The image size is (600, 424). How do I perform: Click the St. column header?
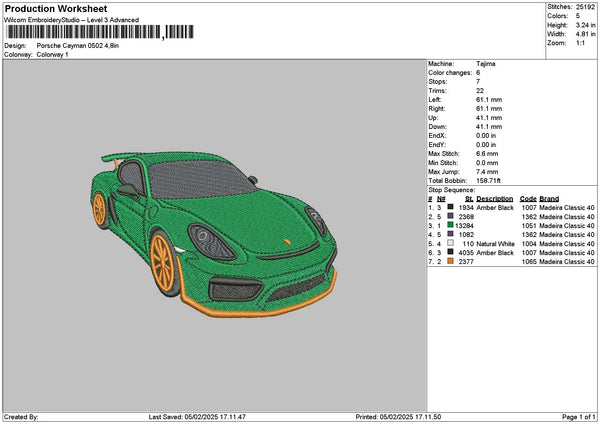tap(468, 198)
